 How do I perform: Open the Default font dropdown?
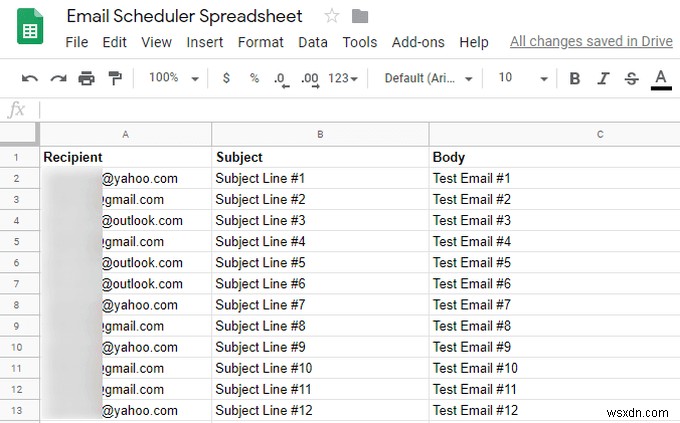[431, 79]
